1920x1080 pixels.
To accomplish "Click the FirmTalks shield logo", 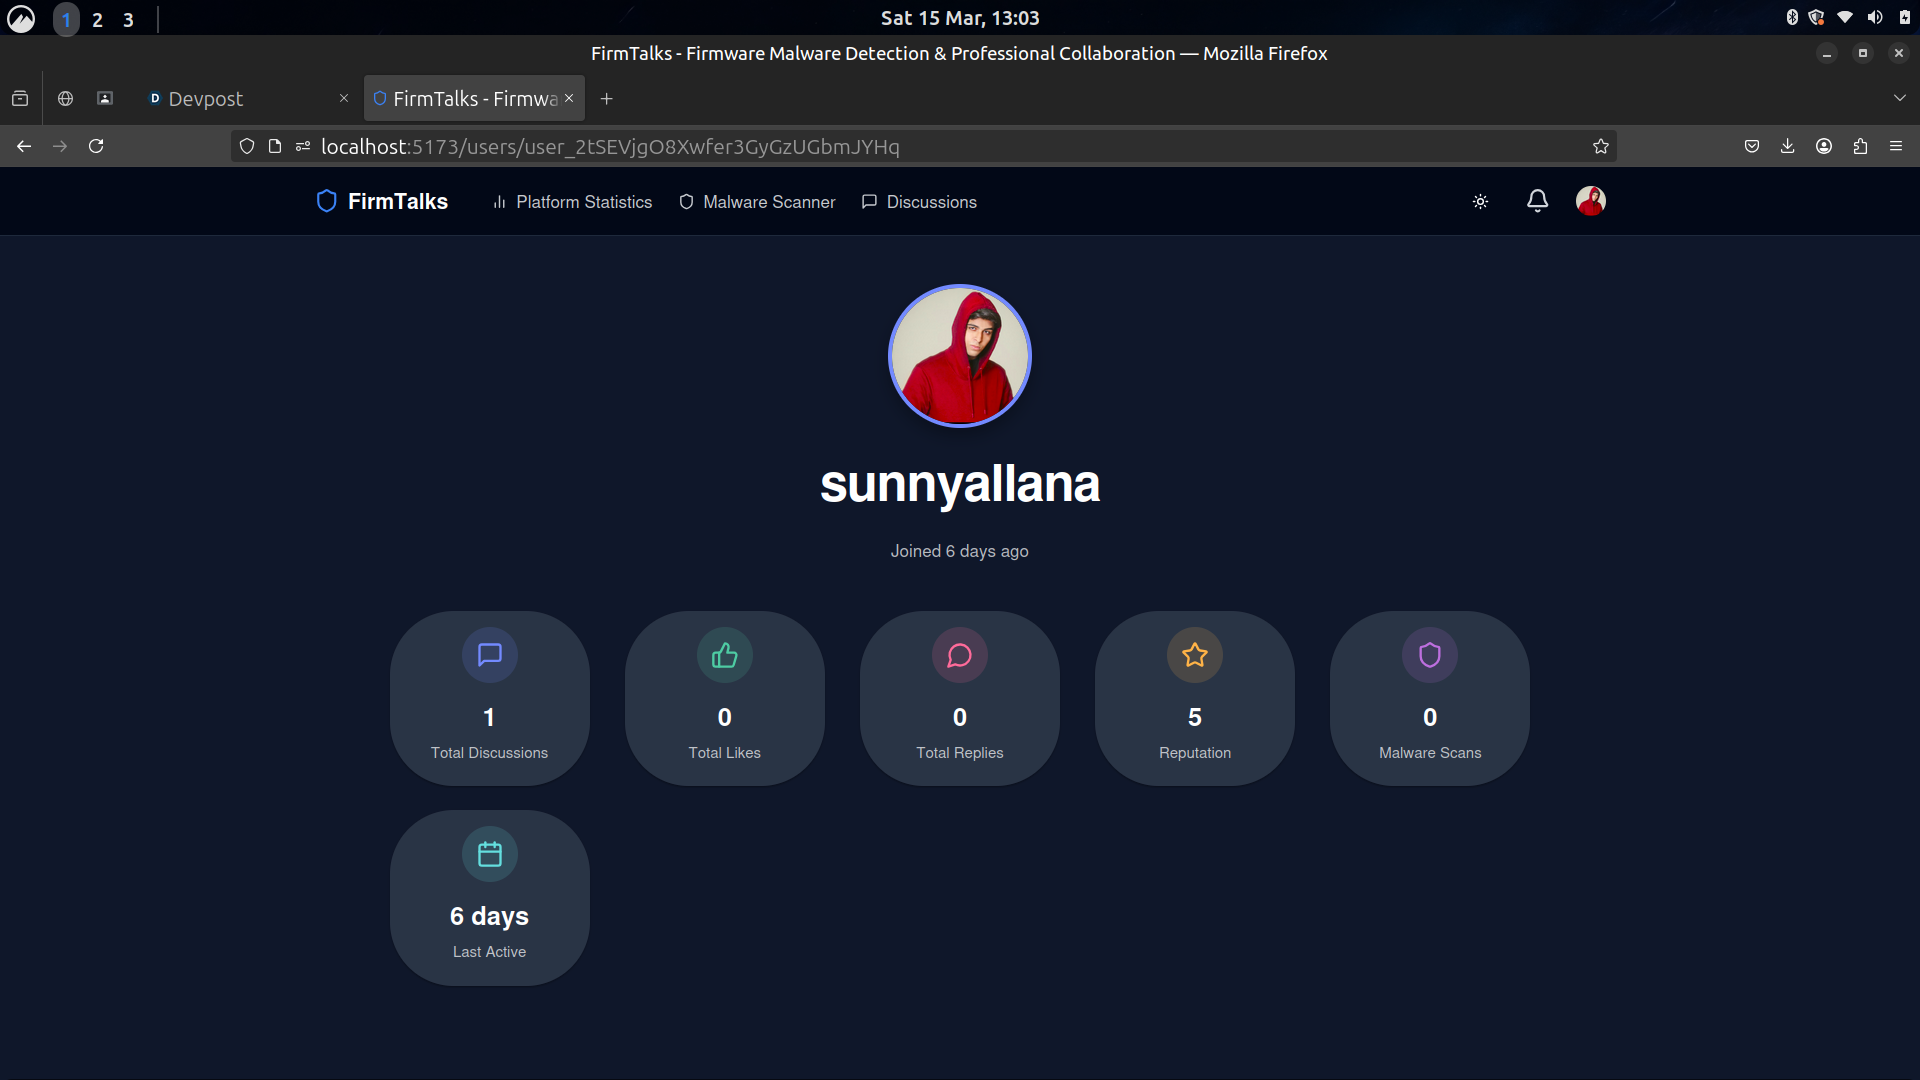I will coord(326,201).
